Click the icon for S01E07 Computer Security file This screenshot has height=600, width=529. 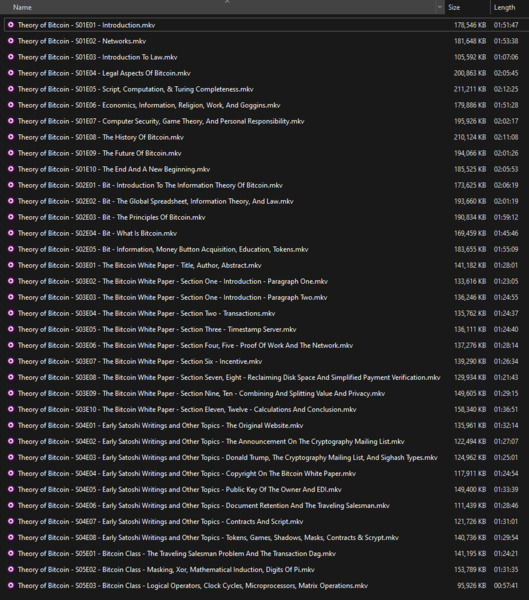11,121
